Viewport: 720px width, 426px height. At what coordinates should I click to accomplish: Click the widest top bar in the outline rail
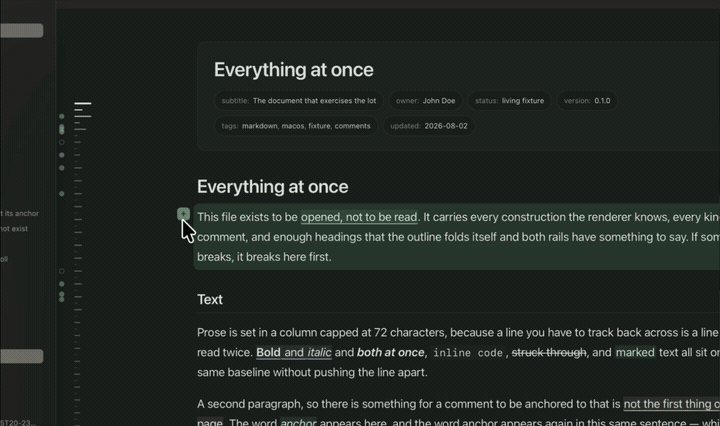click(x=83, y=103)
